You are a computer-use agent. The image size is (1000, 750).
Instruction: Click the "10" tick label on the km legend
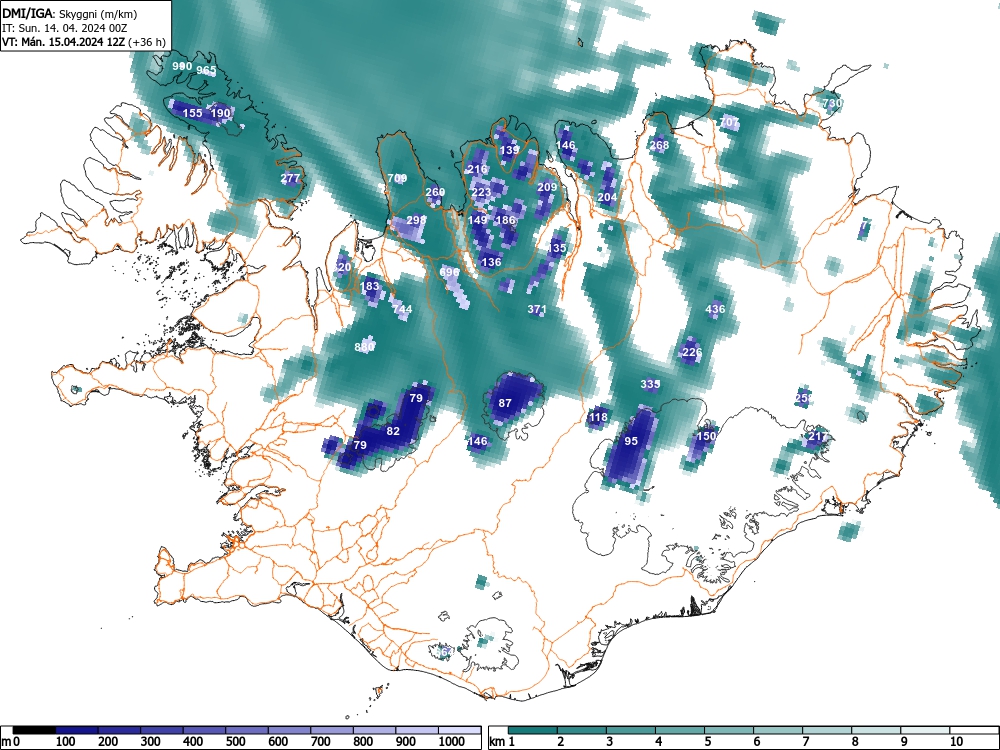point(956,742)
